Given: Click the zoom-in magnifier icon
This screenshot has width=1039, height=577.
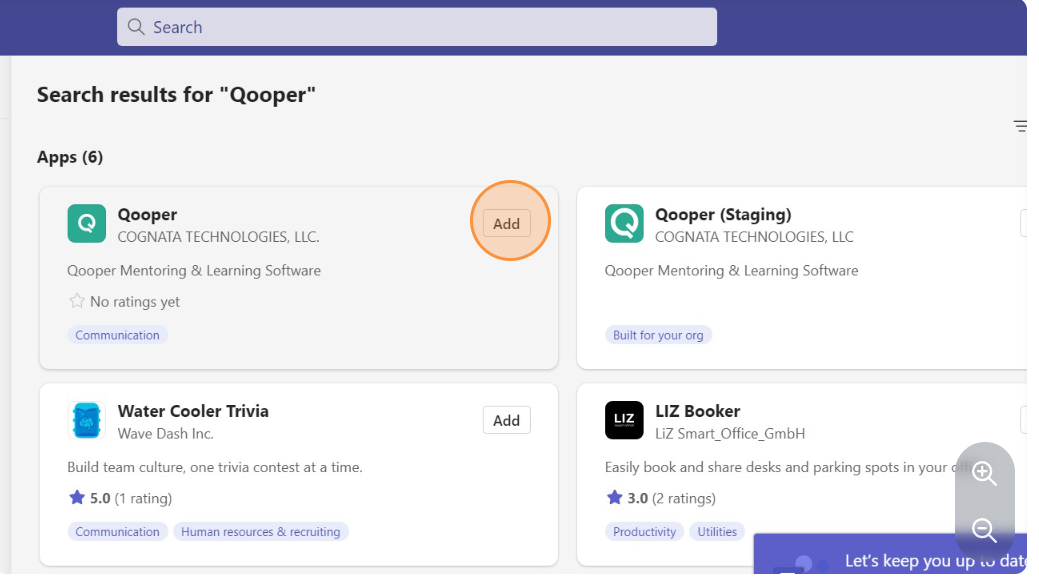Looking at the screenshot, I should [984, 473].
